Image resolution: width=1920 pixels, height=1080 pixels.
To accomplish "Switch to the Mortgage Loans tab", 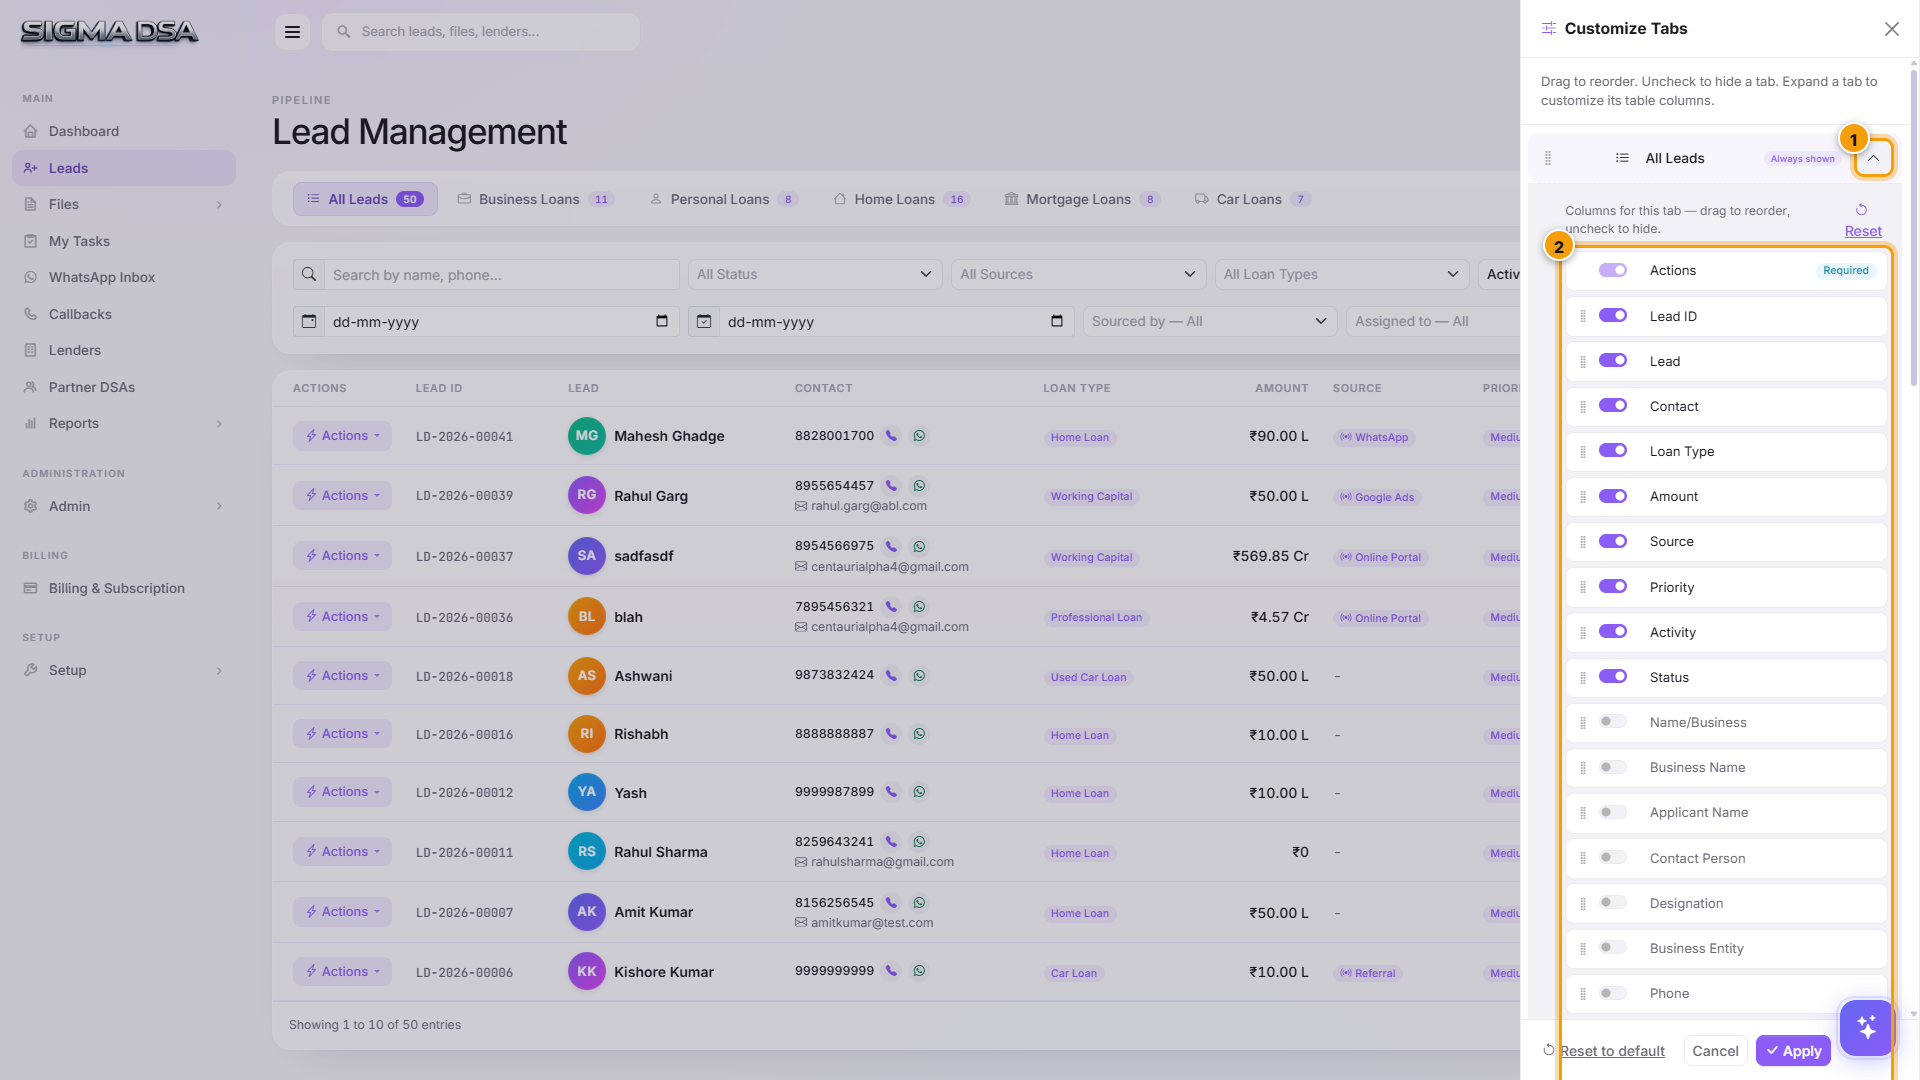I will [1082, 199].
